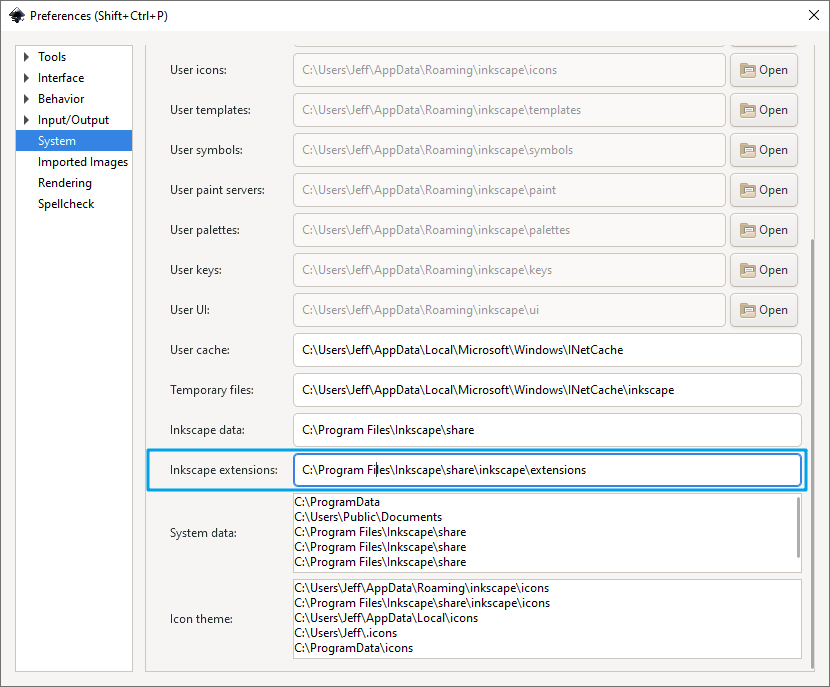Select the System preferences page
The height and width of the screenshot is (687, 830).
coord(74,141)
